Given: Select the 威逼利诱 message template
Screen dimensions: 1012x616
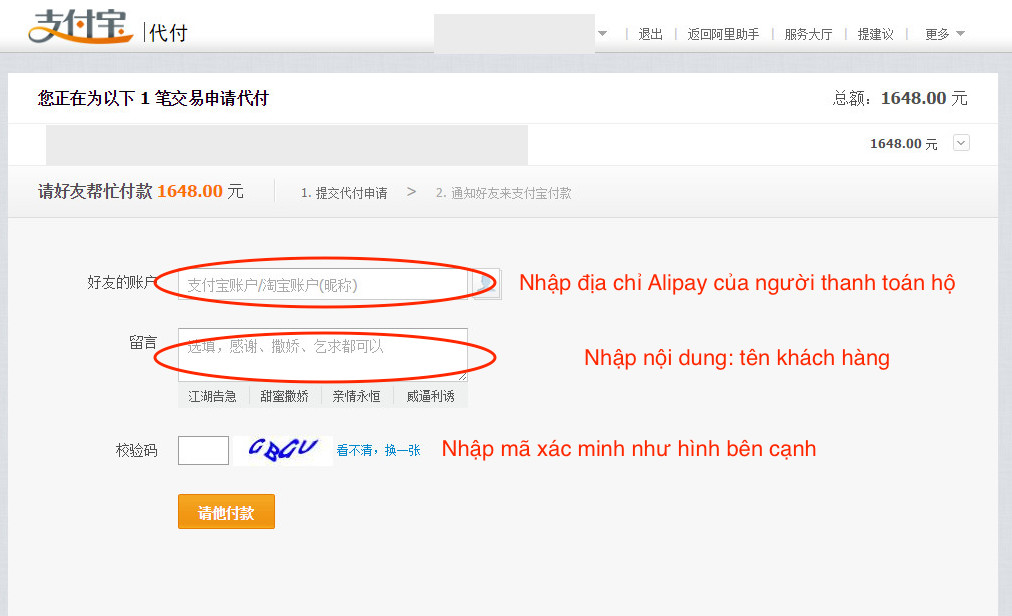Looking at the screenshot, I should pos(430,396).
